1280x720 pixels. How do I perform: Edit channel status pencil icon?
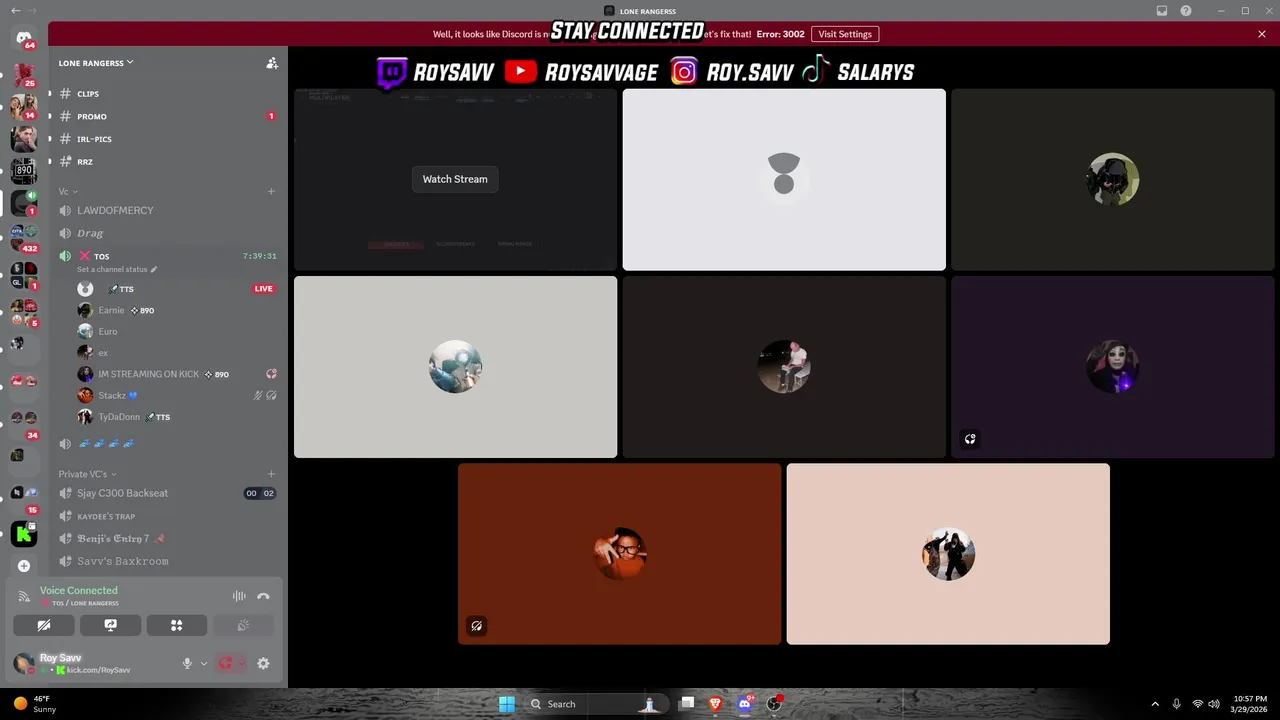click(154, 269)
